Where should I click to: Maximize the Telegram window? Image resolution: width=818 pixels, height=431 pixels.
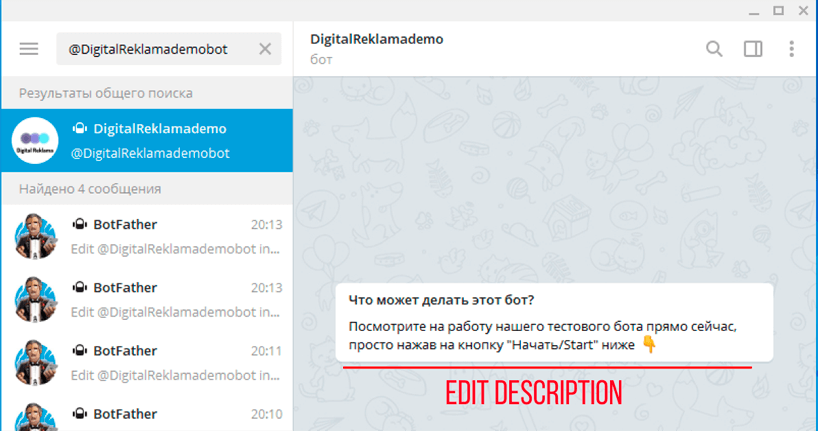778,10
